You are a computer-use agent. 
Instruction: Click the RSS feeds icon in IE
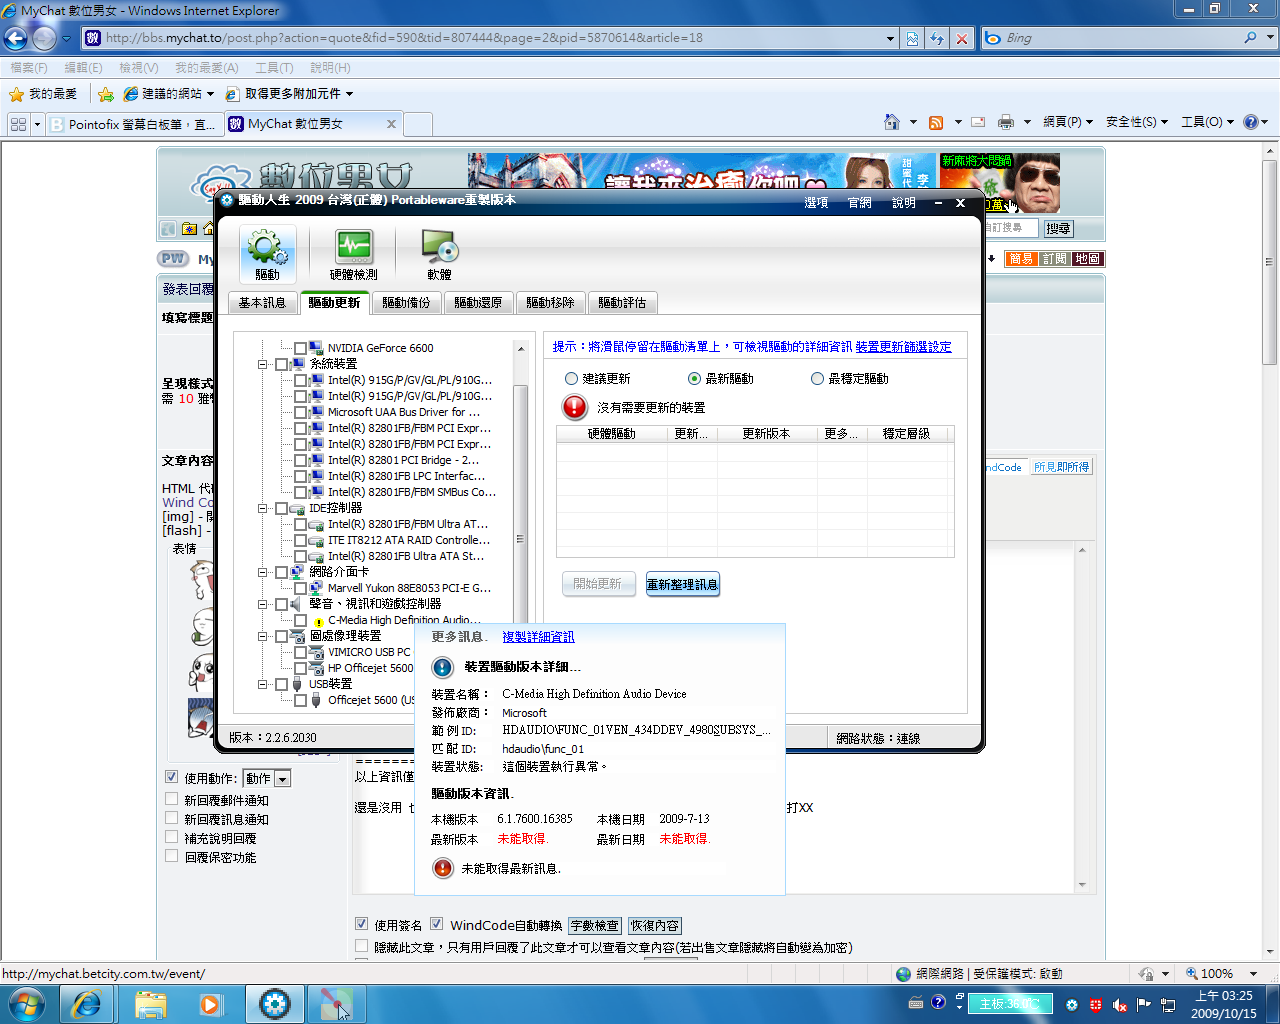pos(936,122)
